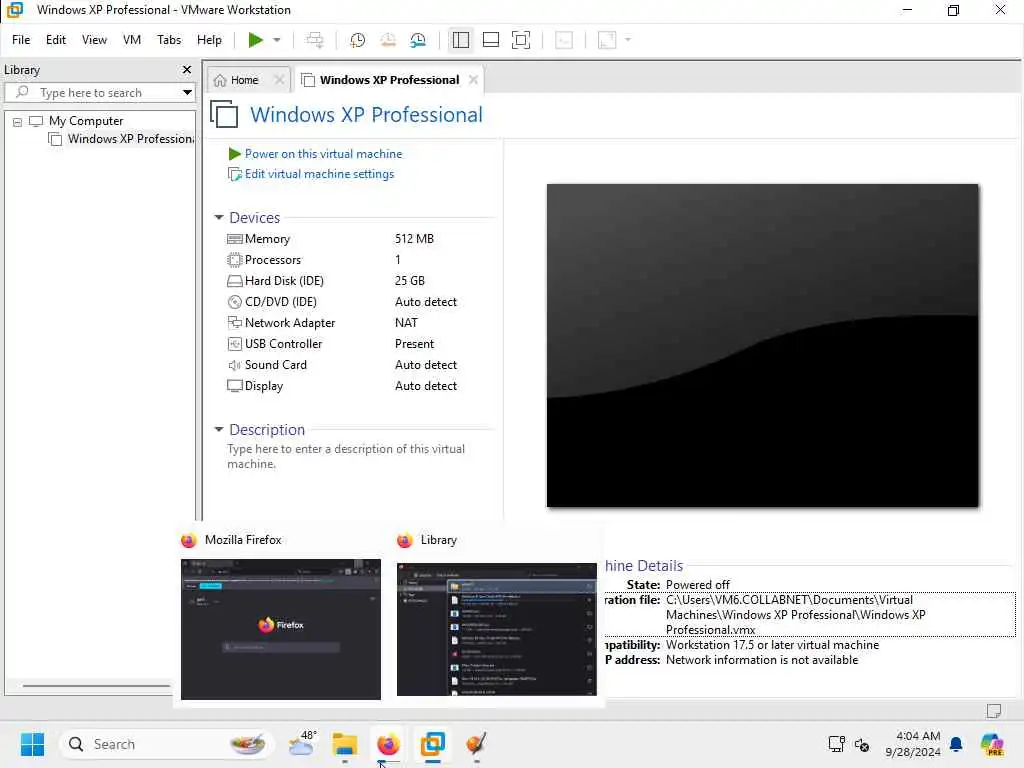Click the Revert to snapshot toolbar icon
Image resolution: width=1024 pixels, height=768 pixels.
pyautogui.click(x=388, y=40)
